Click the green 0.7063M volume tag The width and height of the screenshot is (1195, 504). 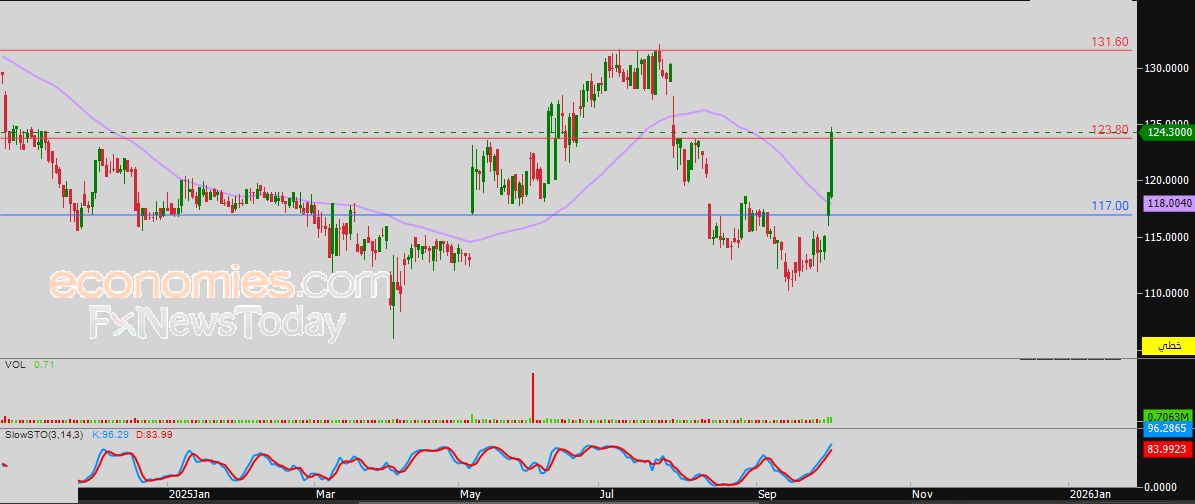tap(1167, 415)
